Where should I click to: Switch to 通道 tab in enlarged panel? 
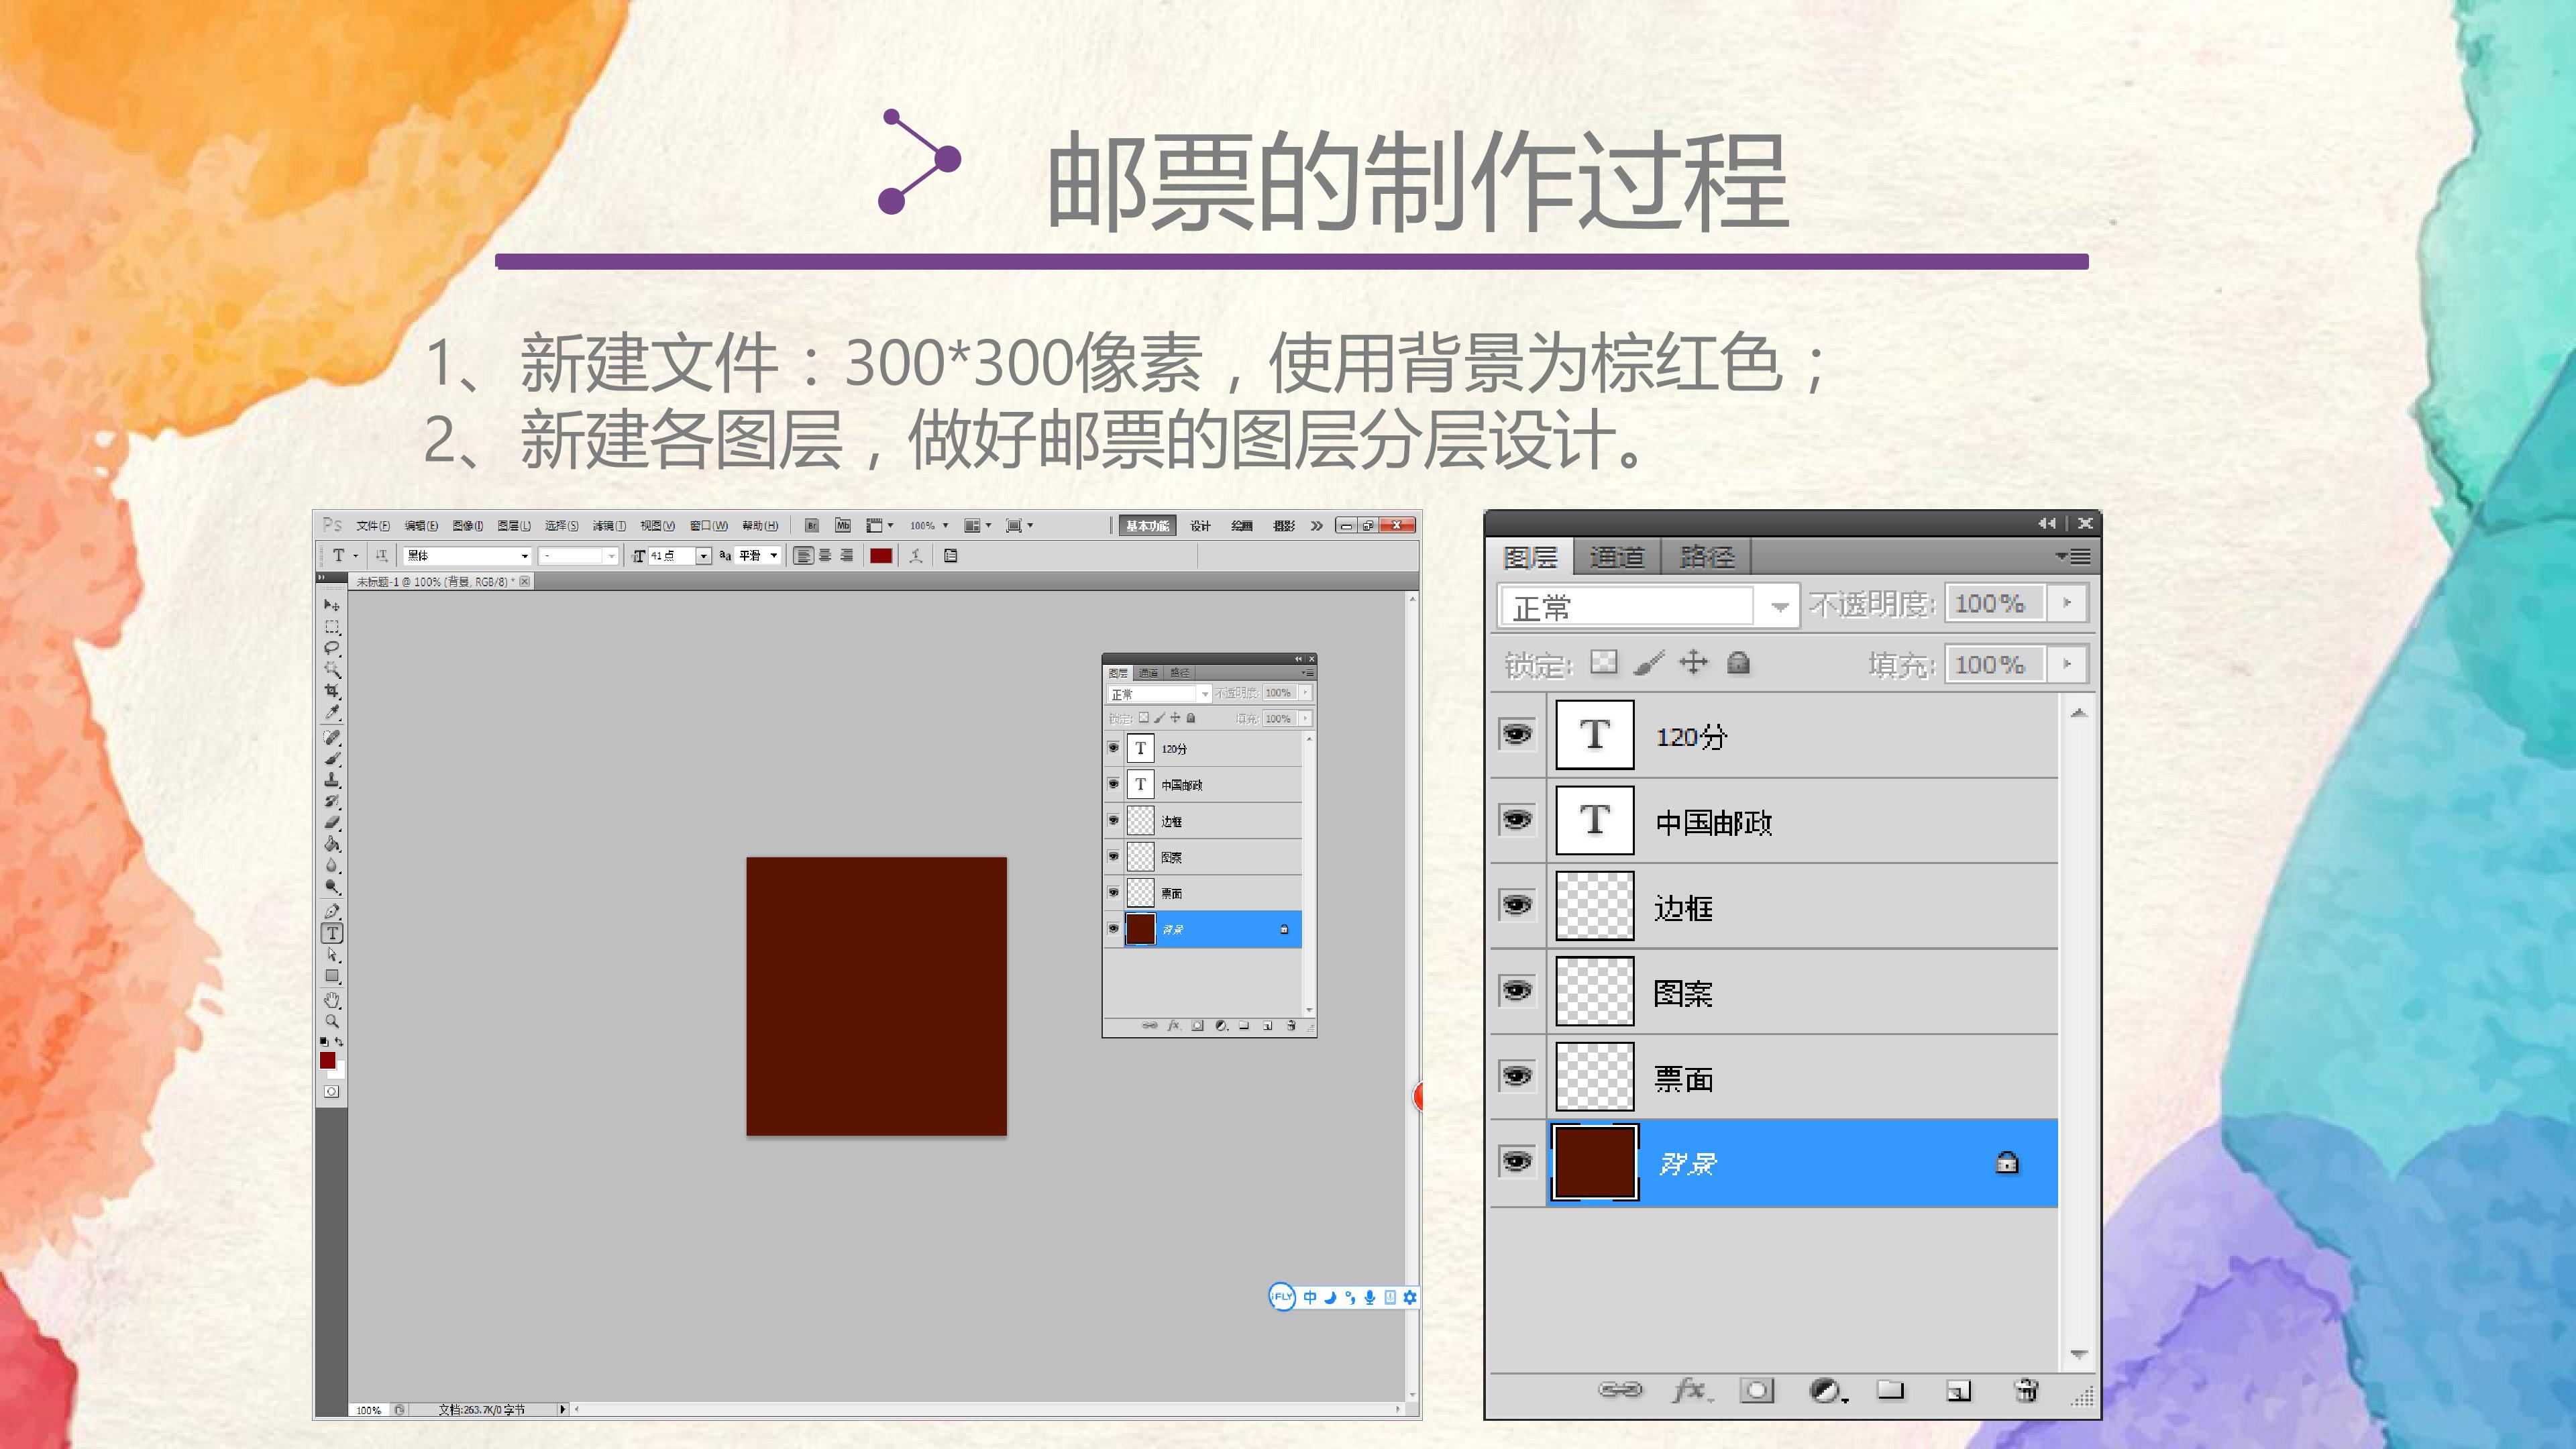(1617, 557)
